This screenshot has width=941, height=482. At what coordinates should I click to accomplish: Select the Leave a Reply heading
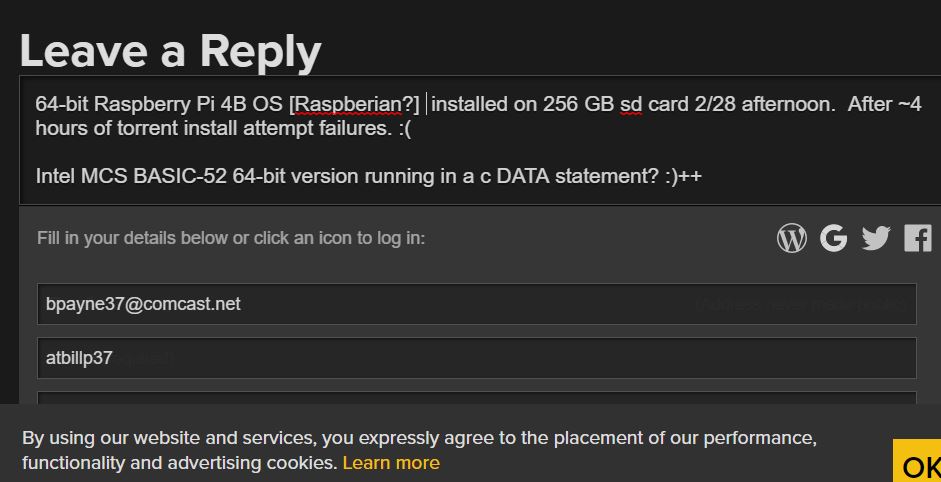click(x=170, y=52)
